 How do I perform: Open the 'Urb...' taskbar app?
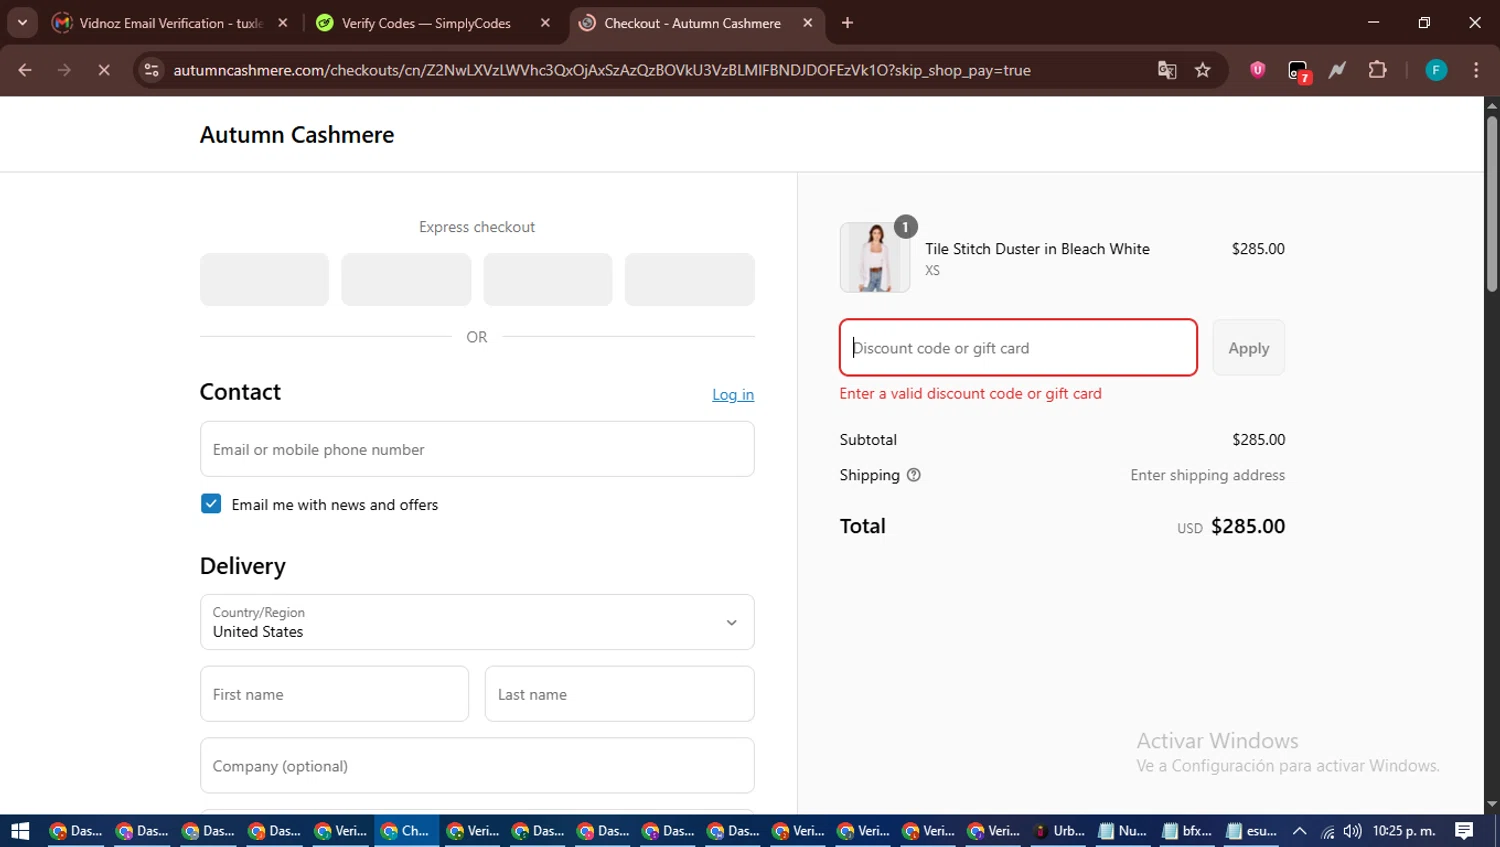[1059, 831]
